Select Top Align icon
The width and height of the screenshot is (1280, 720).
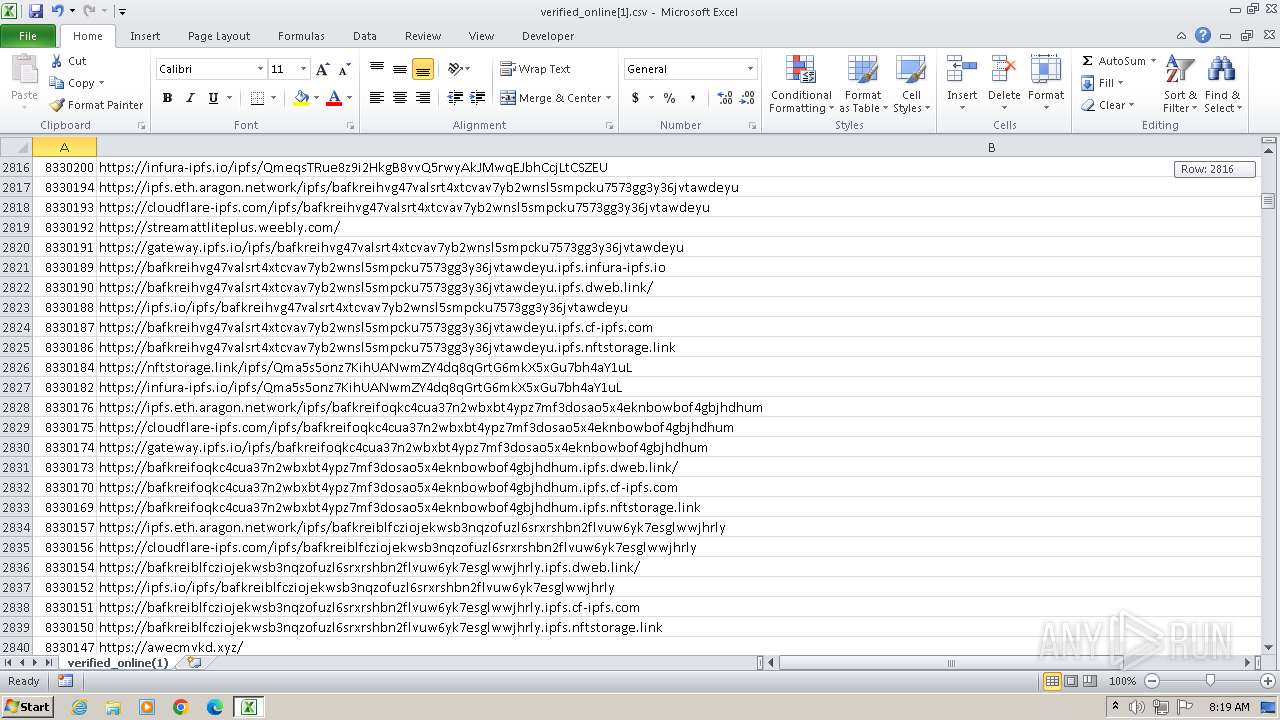tap(377, 69)
